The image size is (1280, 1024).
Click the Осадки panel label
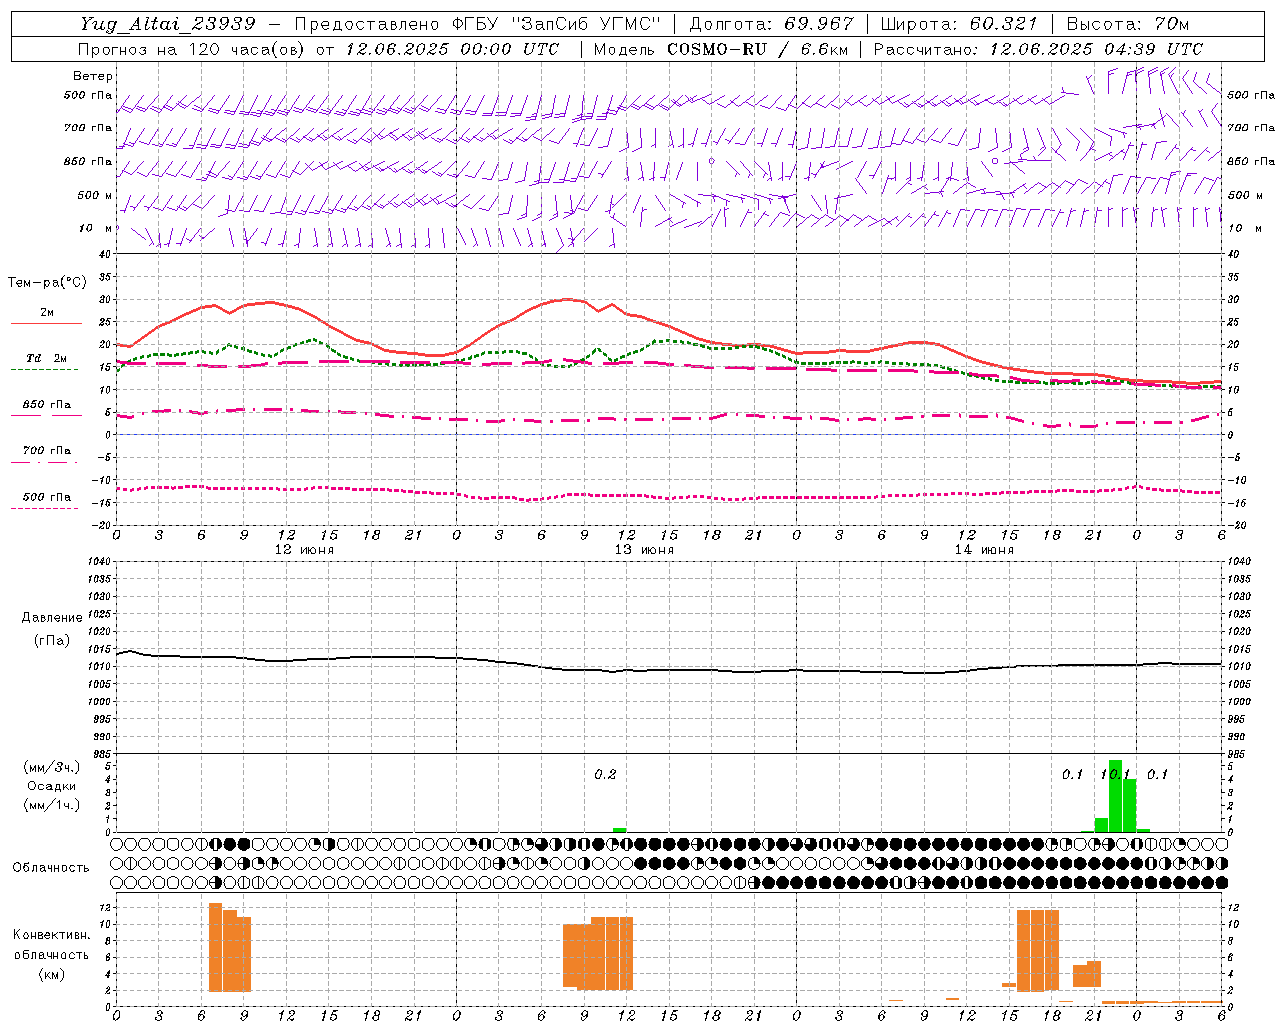tap(52, 786)
